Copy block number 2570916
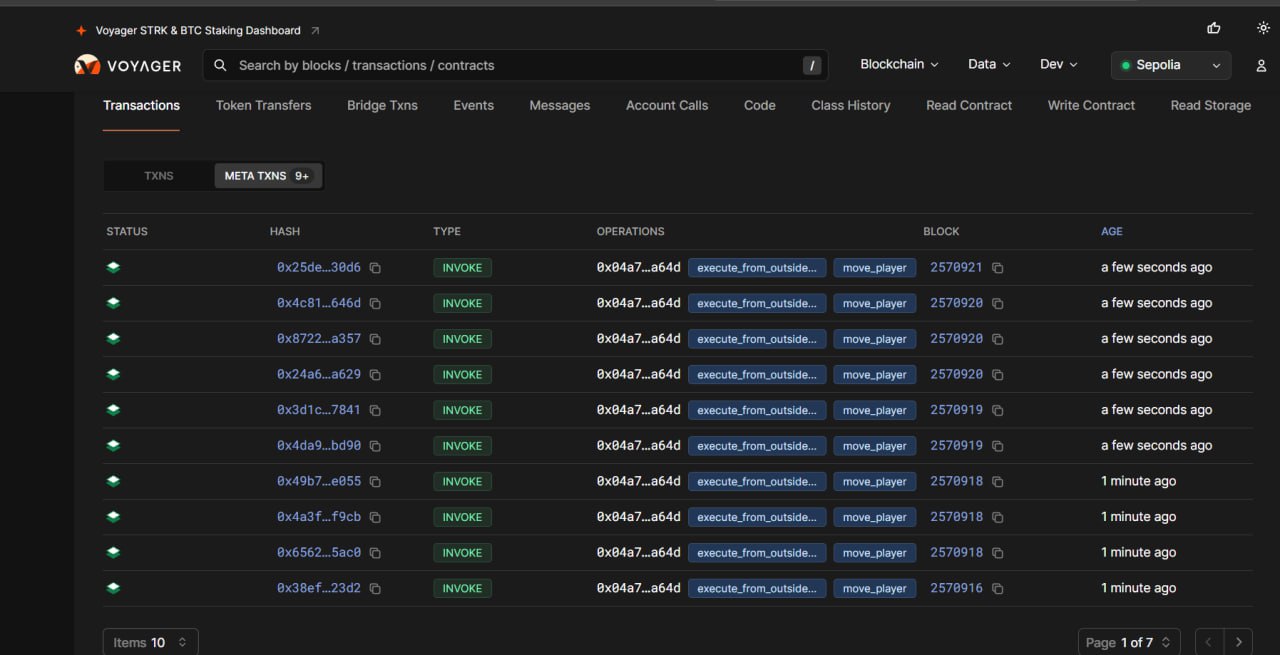The height and width of the screenshot is (655, 1280). coord(997,589)
